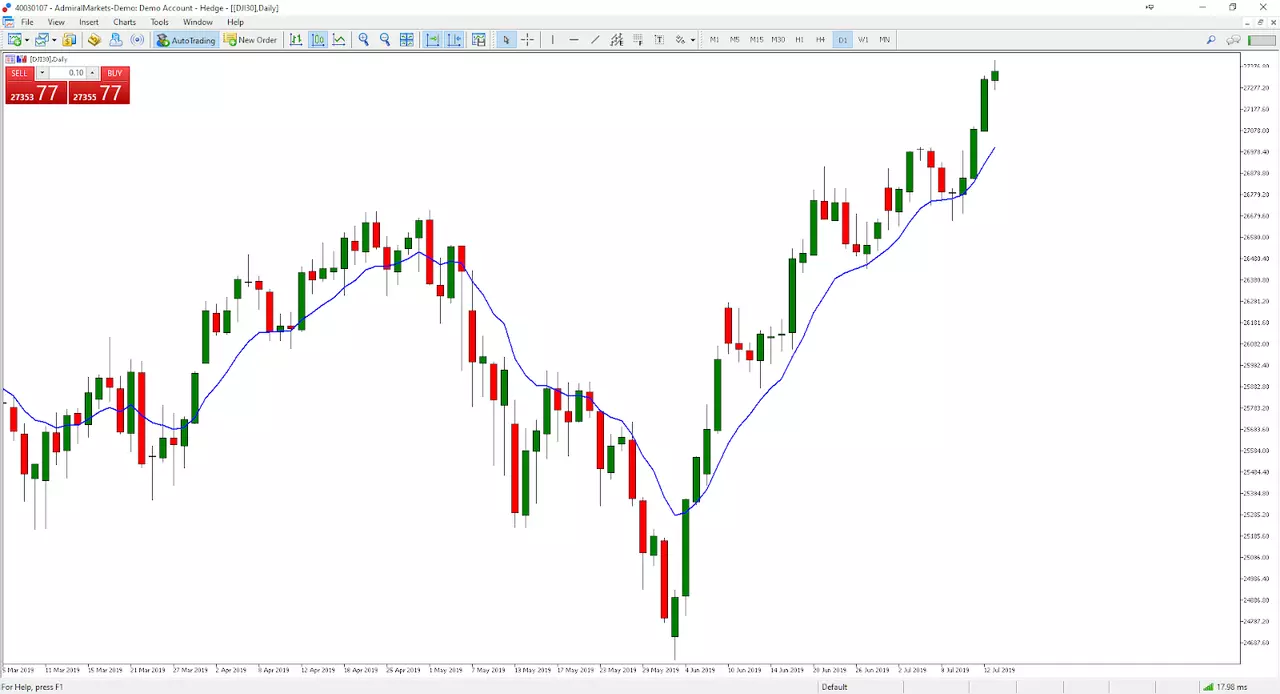Select the Equidistant Channel tool

click(x=616, y=40)
